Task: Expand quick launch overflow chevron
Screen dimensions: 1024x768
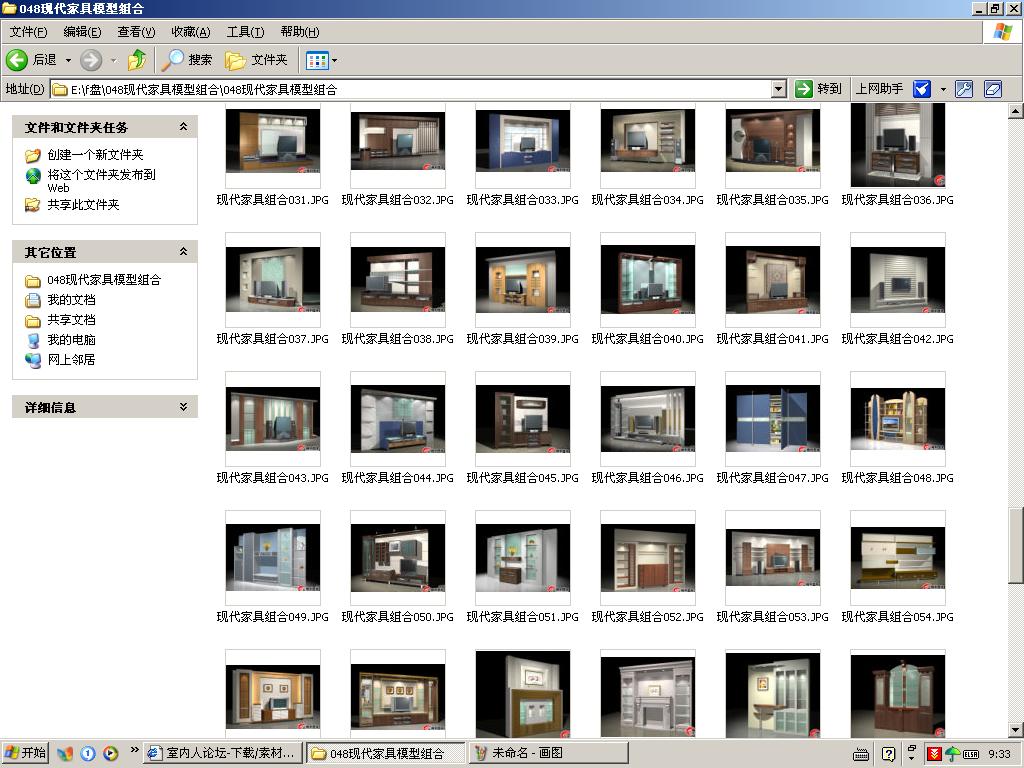Action: (x=135, y=750)
